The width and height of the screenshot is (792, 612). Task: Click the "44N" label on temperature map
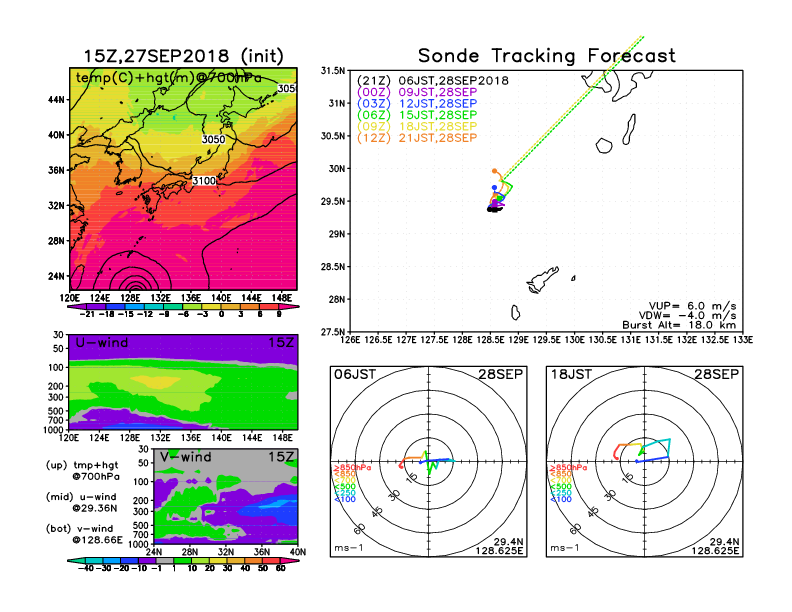[x=57, y=99]
